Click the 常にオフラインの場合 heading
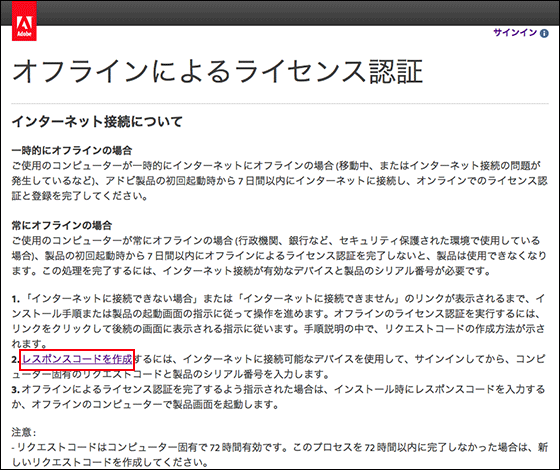This screenshot has width=560, height=470. (x=62, y=225)
